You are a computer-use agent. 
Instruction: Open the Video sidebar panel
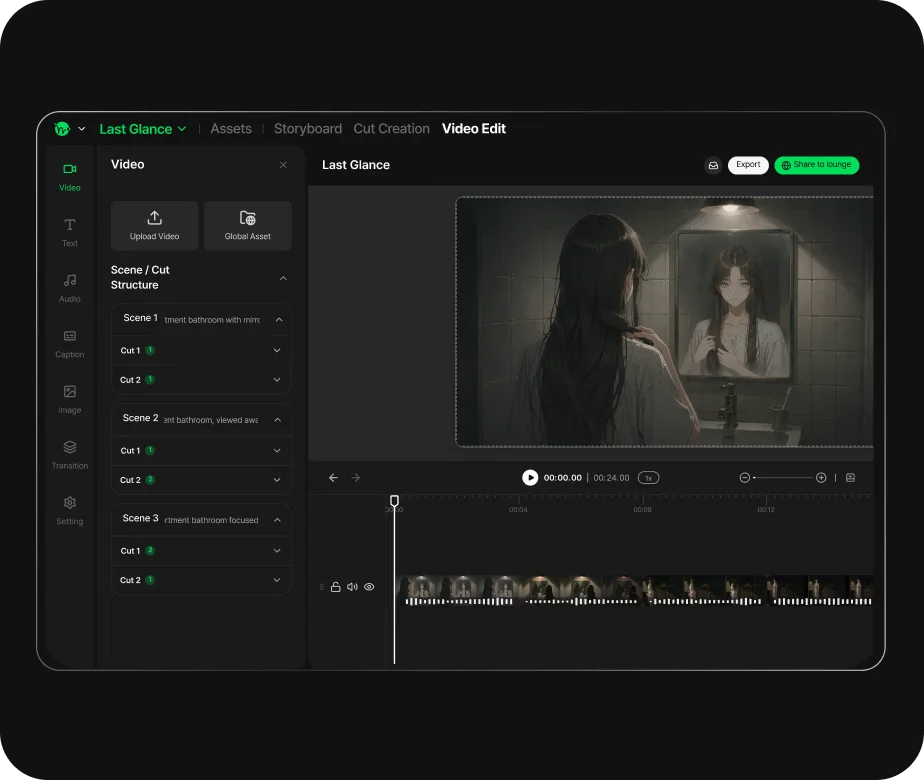coord(70,177)
